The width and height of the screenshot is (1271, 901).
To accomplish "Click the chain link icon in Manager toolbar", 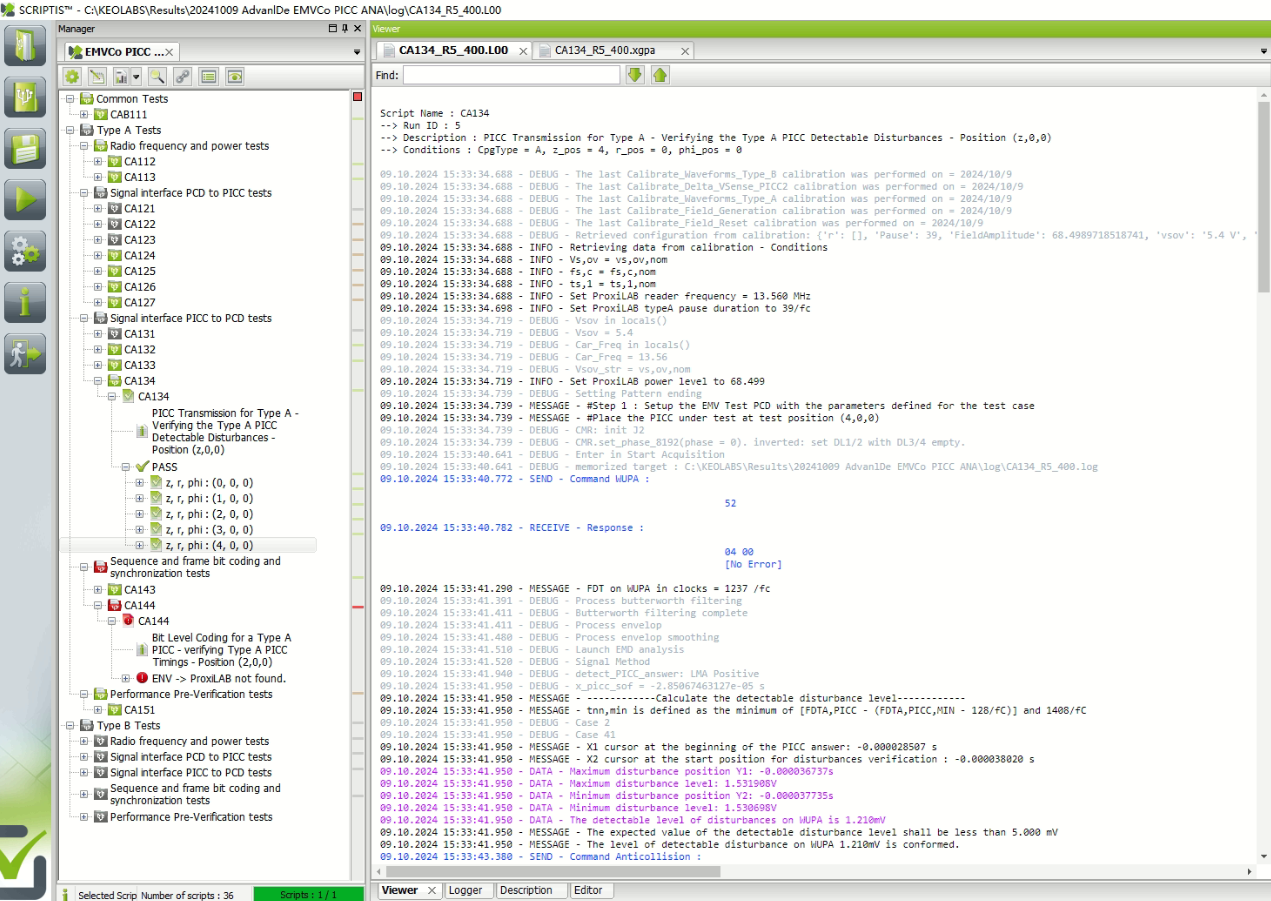I will click(x=182, y=76).
